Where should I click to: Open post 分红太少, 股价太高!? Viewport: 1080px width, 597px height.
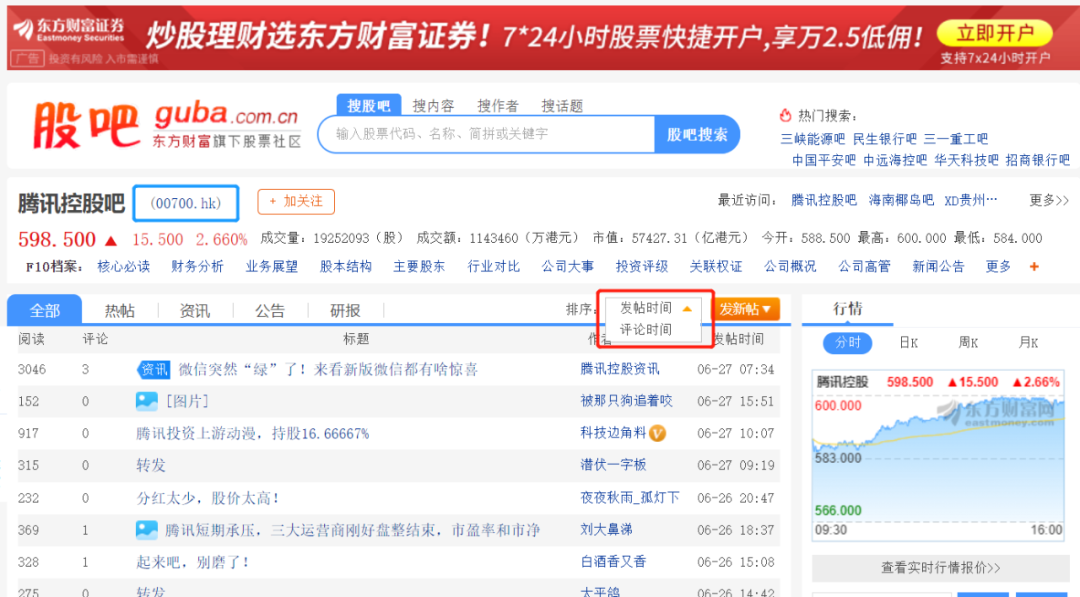207,498
